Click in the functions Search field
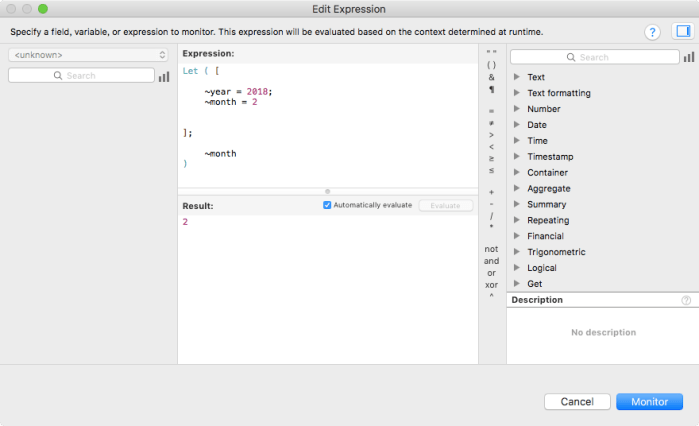Image resolution: width=699 pixels, height=426 pixels. tap(594, 57)
